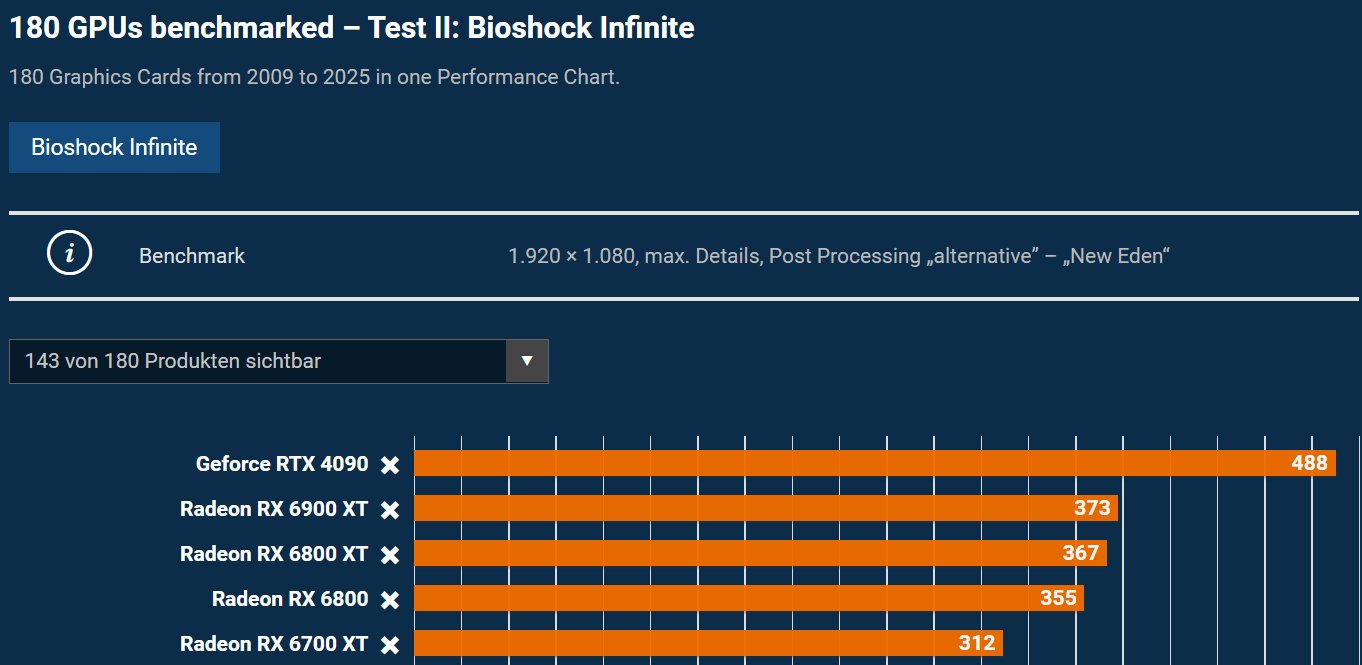Click the Radeon RX 6900 XT bar showing 373
This screenshot has width=1362, height=665.
tap(765, 508)
